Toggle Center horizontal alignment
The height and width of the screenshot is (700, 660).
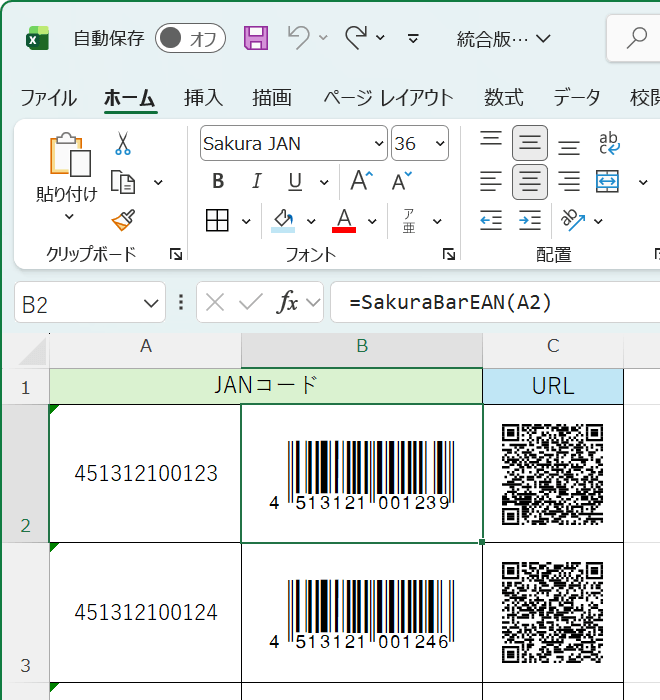pyautogui.click(x=530, y=182)
